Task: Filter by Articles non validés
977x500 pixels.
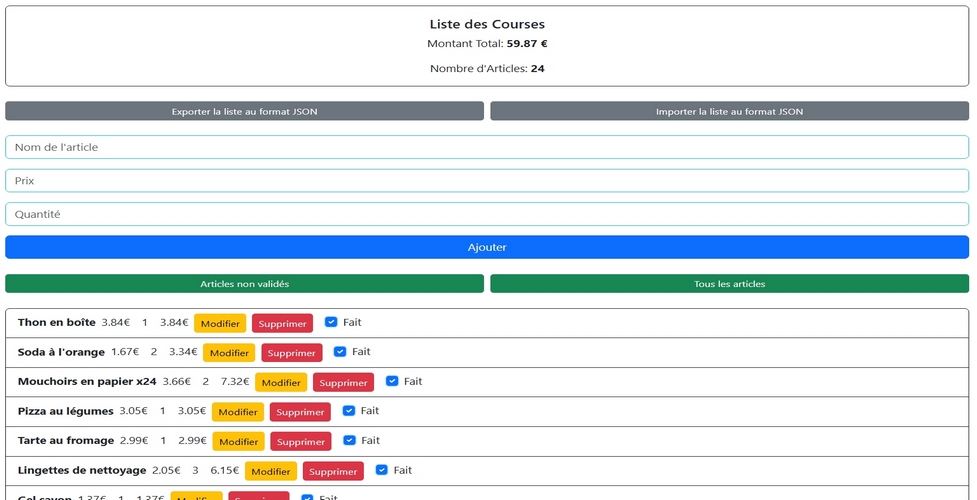Action: point(244,284)
